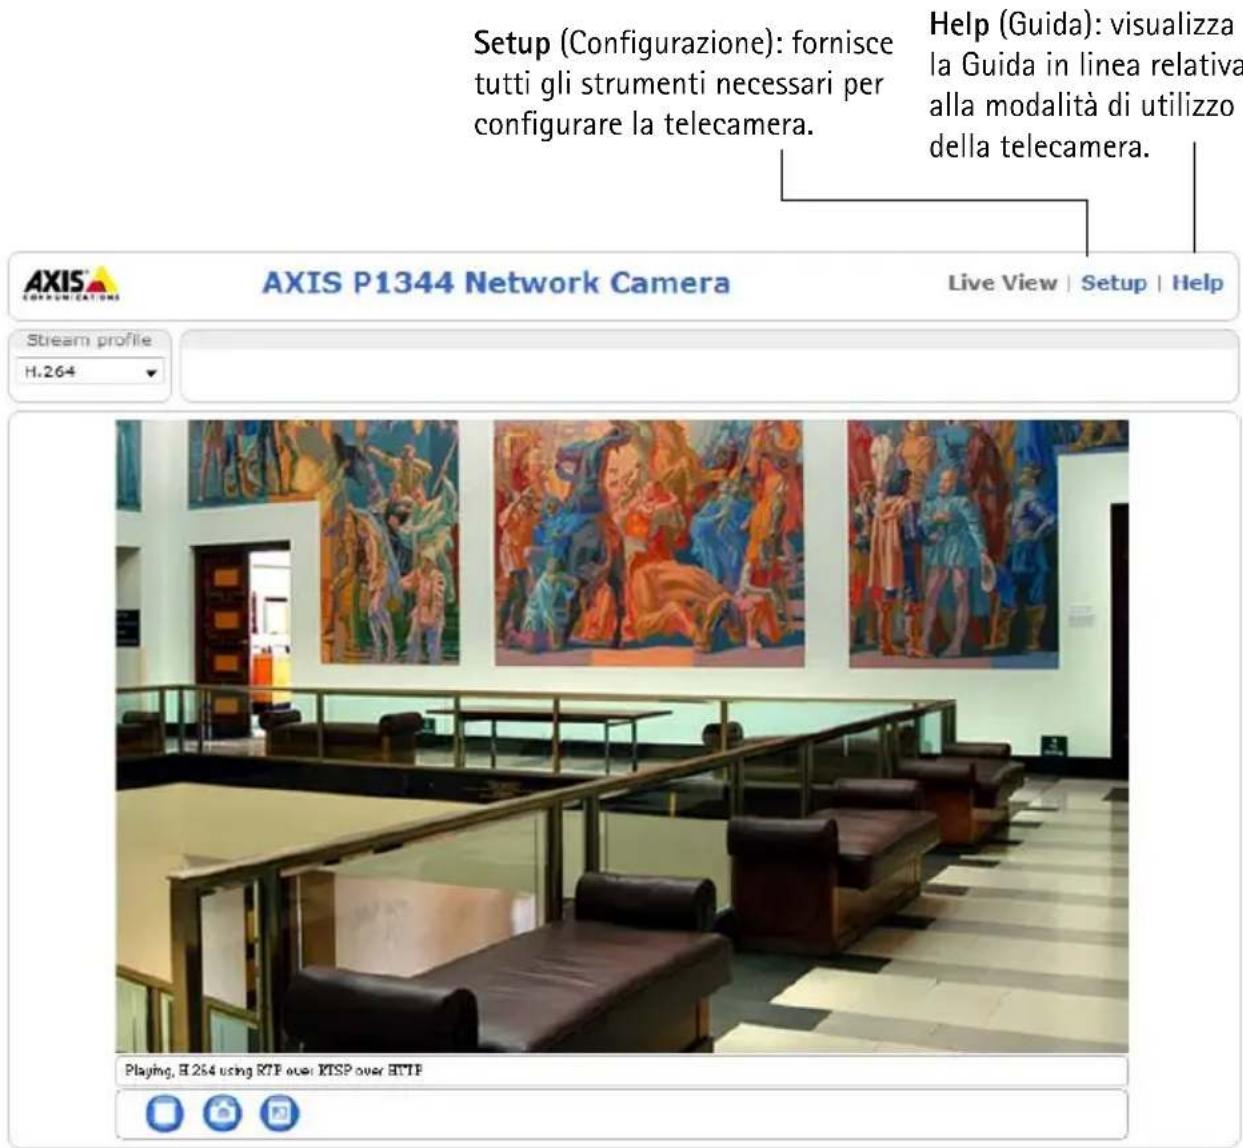Click the playing status text bar
The image size is (1243, 1148).
[621, 1070]
